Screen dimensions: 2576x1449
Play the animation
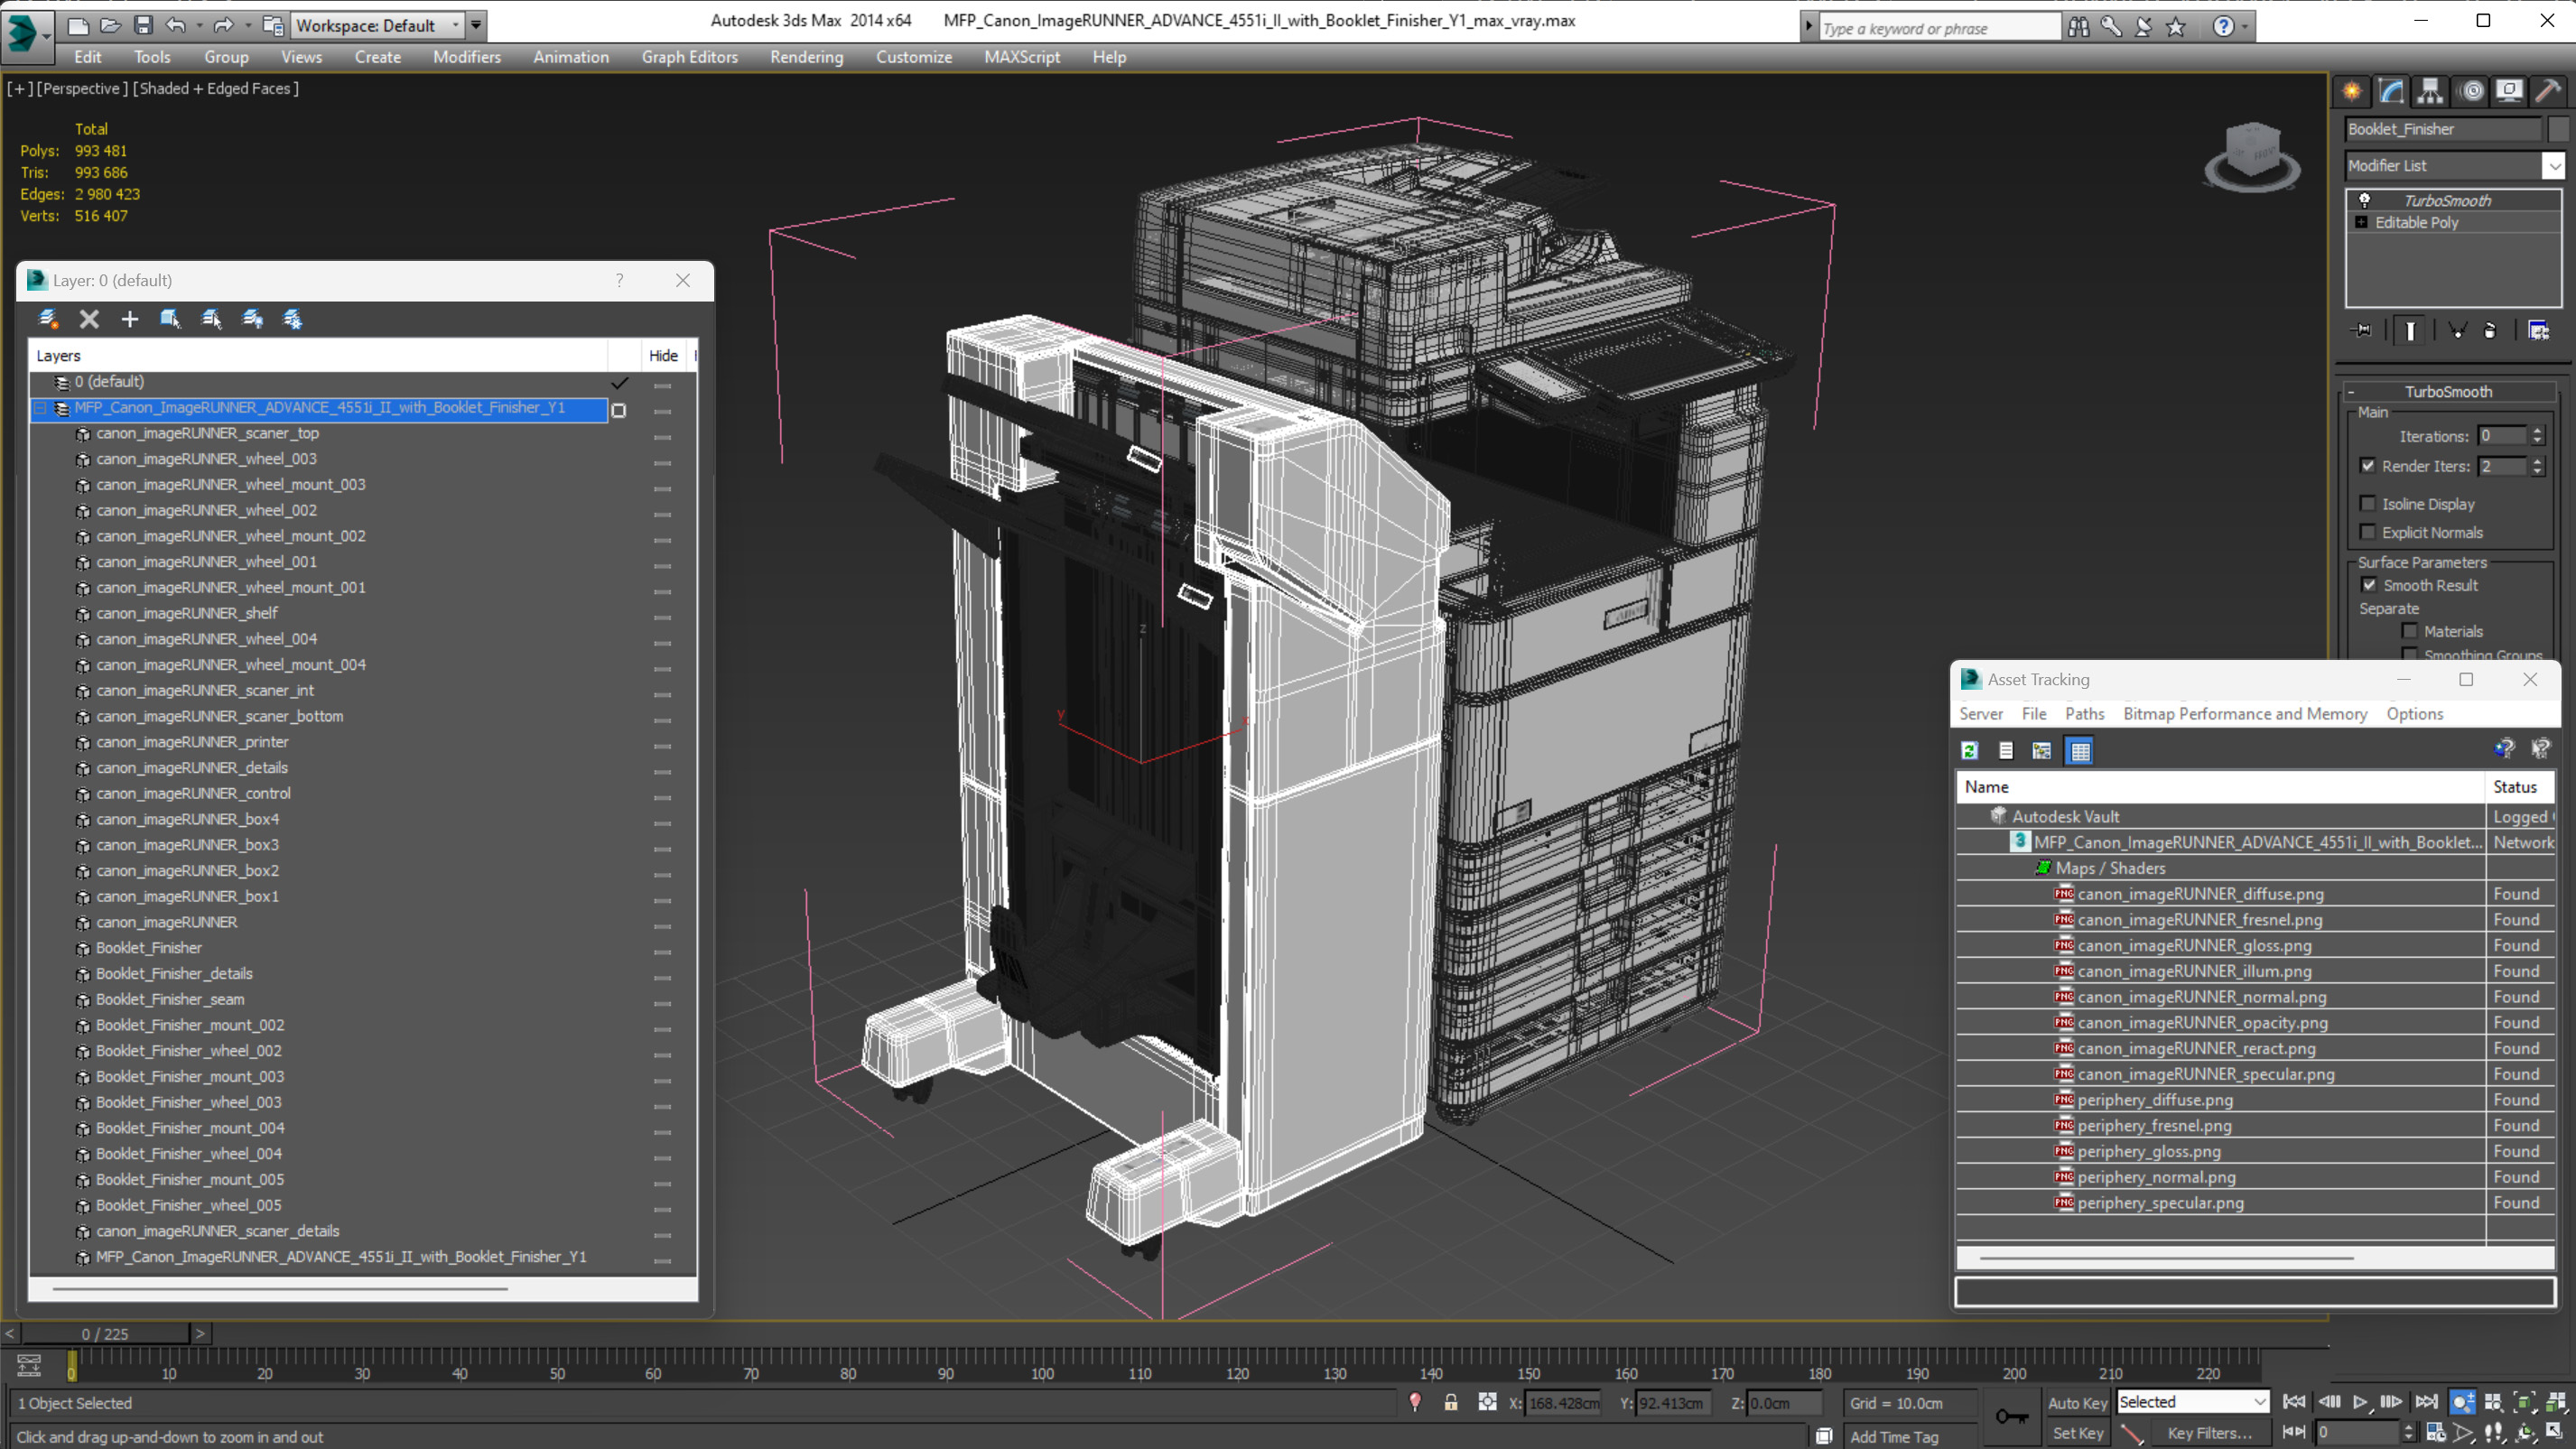pyautogui.click(x=2360, y=1402)
